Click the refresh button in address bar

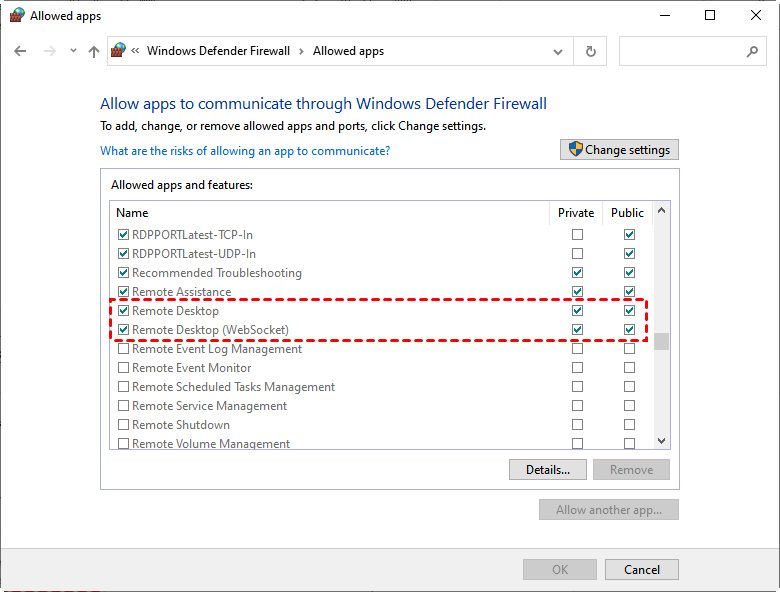pyautogui.click(x=591, y=51)
